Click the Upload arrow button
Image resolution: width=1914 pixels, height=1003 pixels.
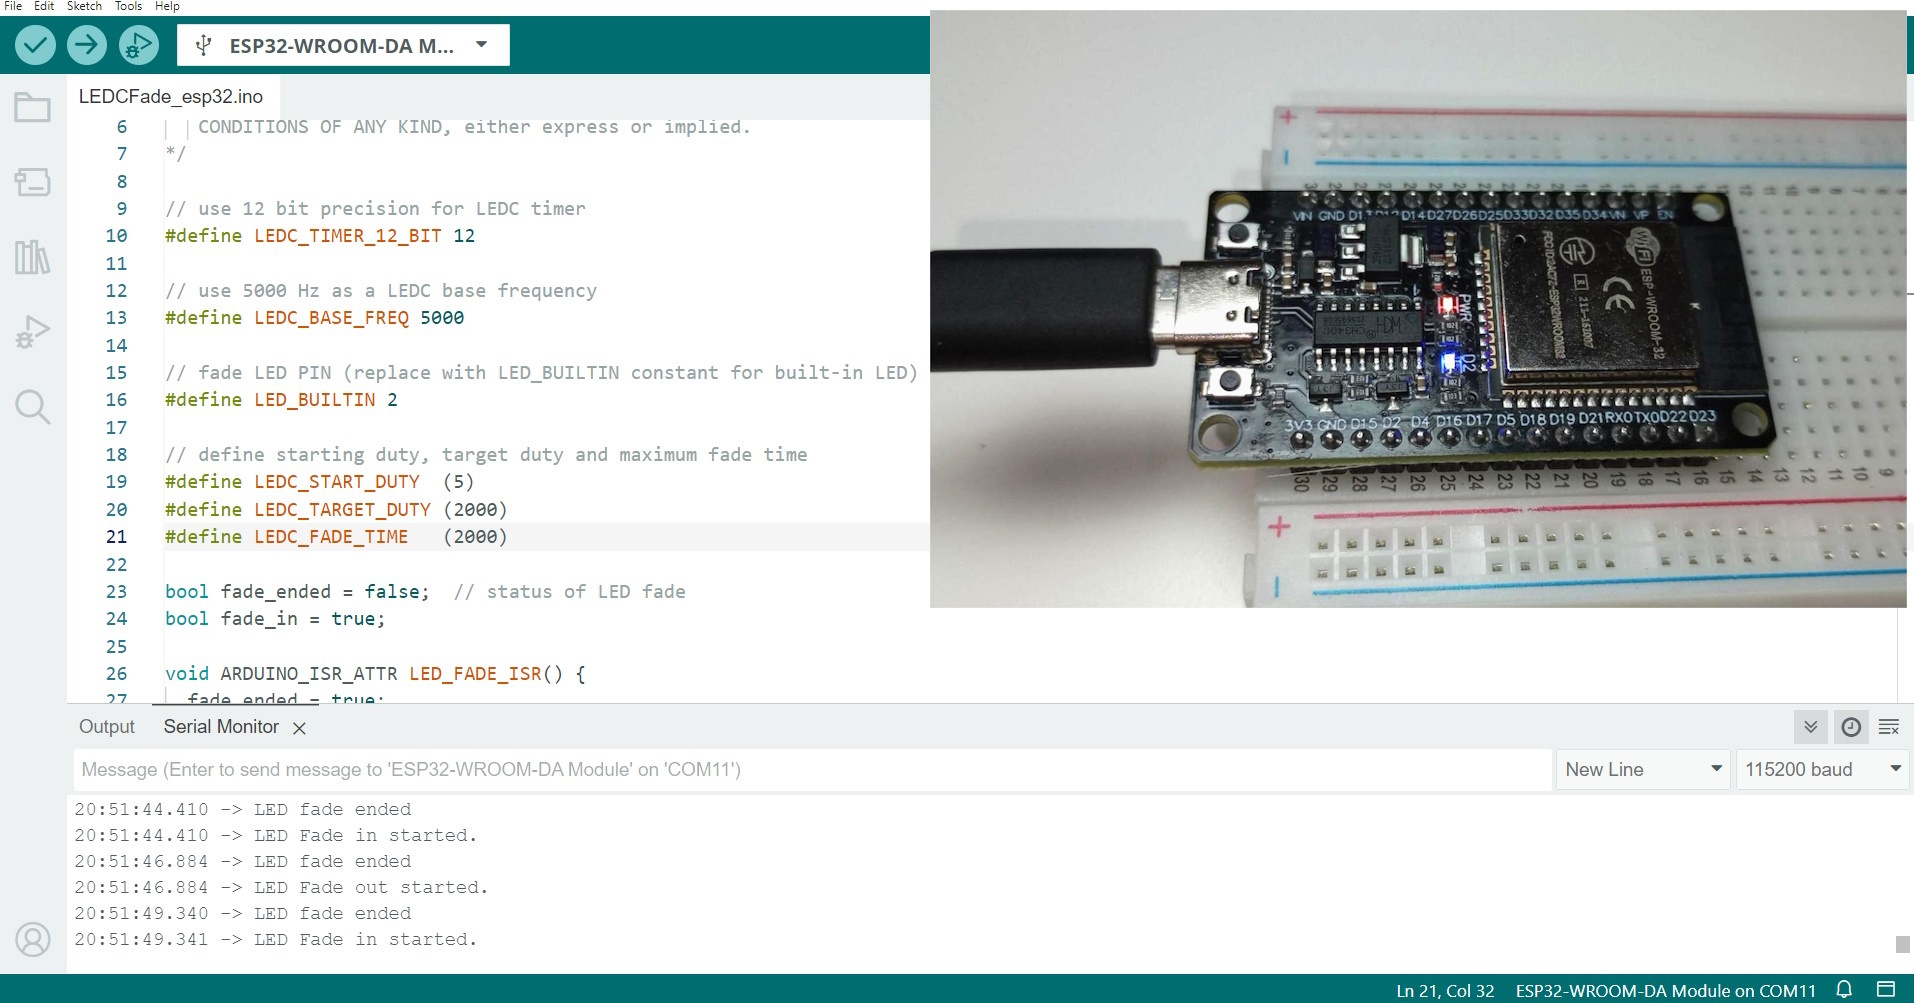point(87,45)
